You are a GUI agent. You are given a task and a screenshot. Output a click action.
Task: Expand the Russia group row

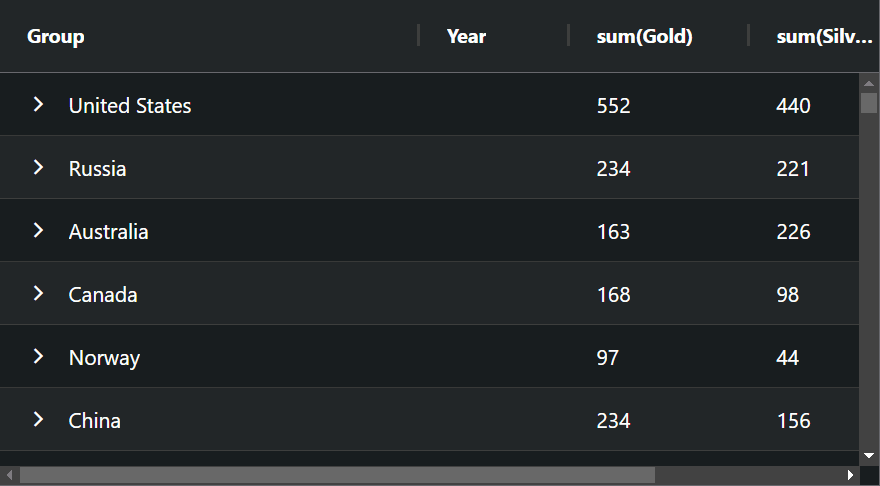pos(38,167)
